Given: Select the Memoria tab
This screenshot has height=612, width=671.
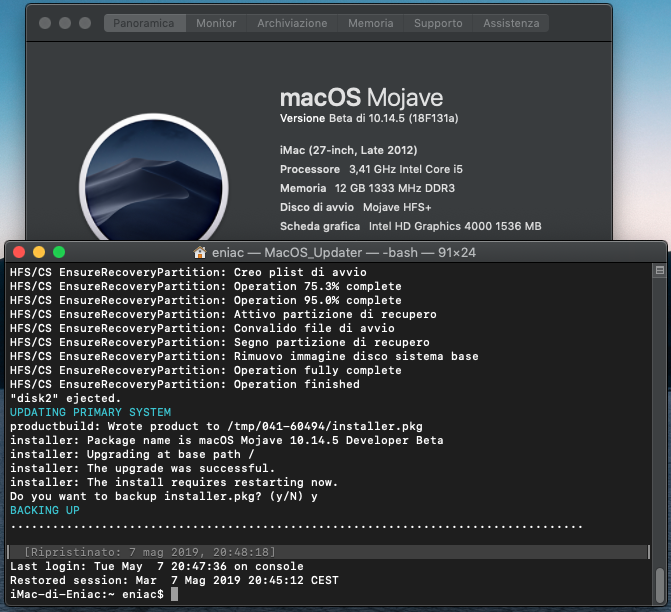Looking at the screenshot, I should click(x=371, y=23).
